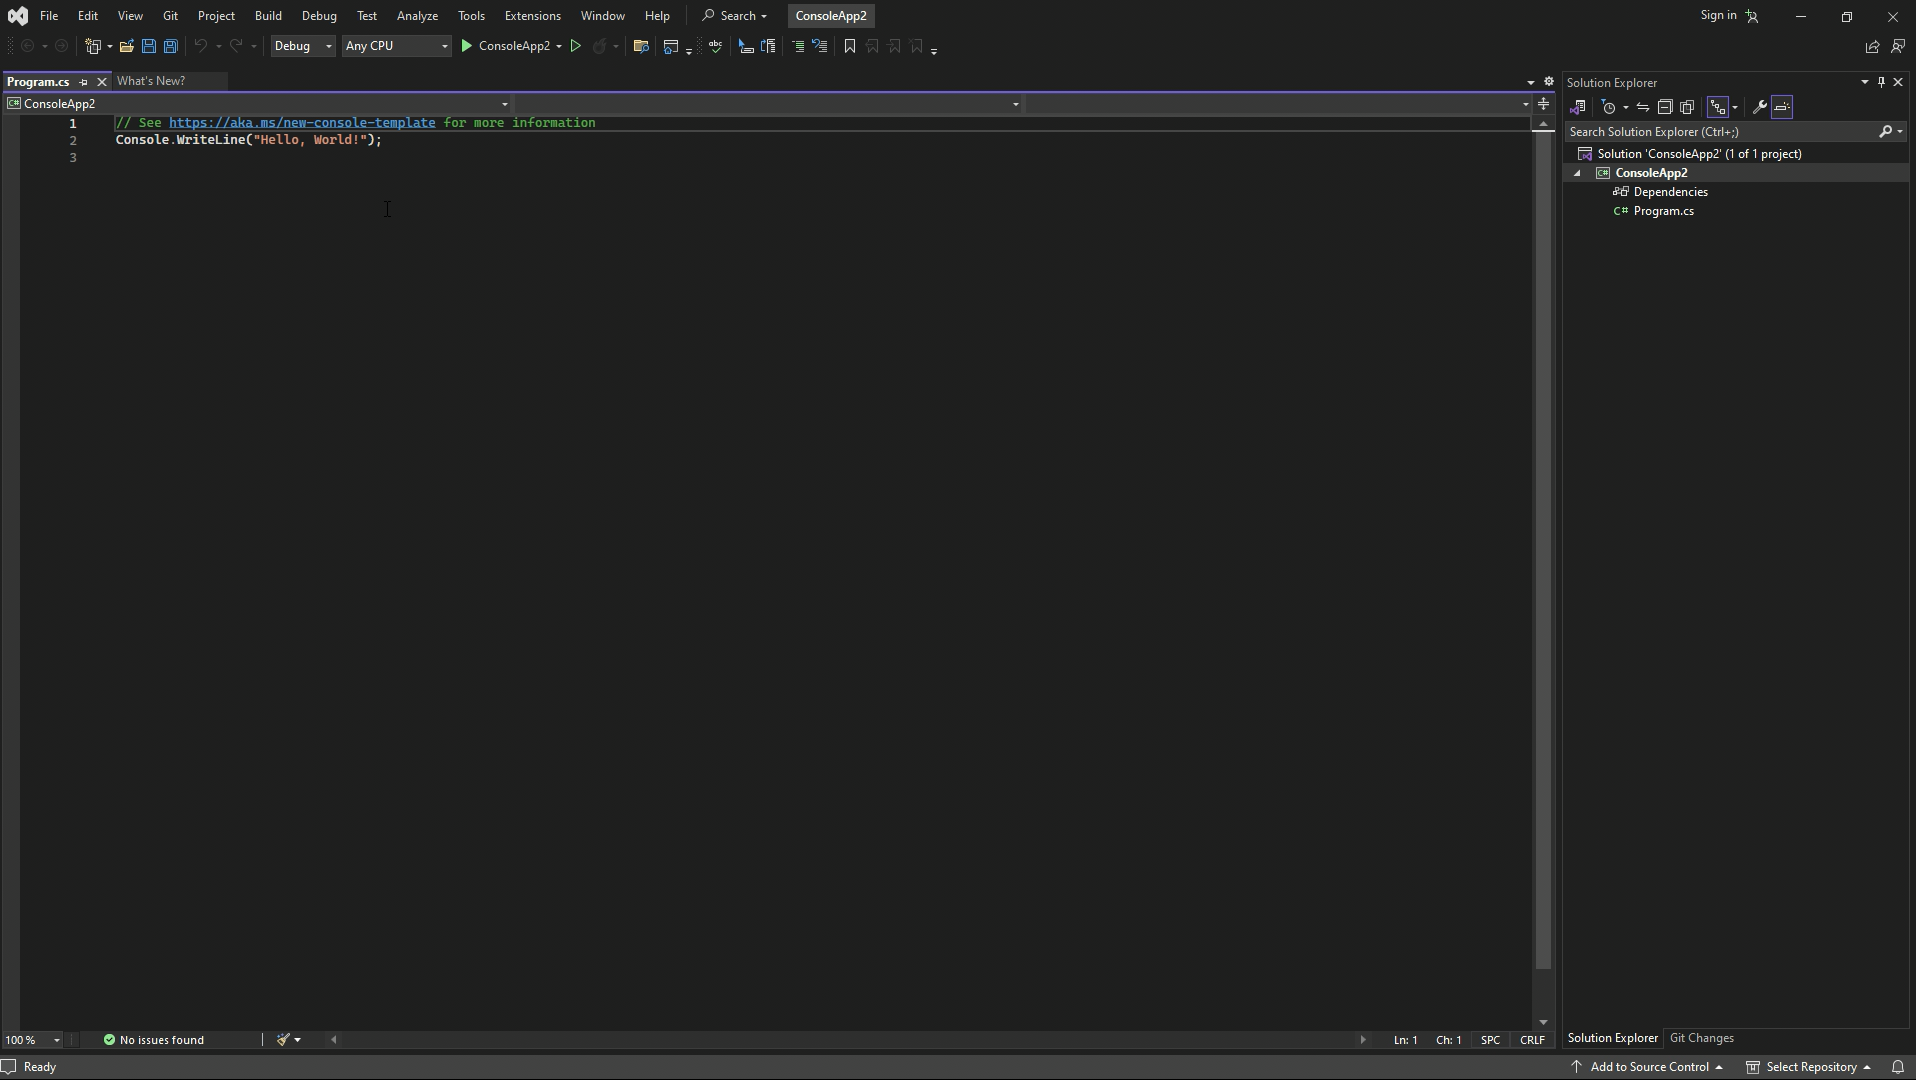
Task: Click the Open File folder icon
Action: point(127,46)
